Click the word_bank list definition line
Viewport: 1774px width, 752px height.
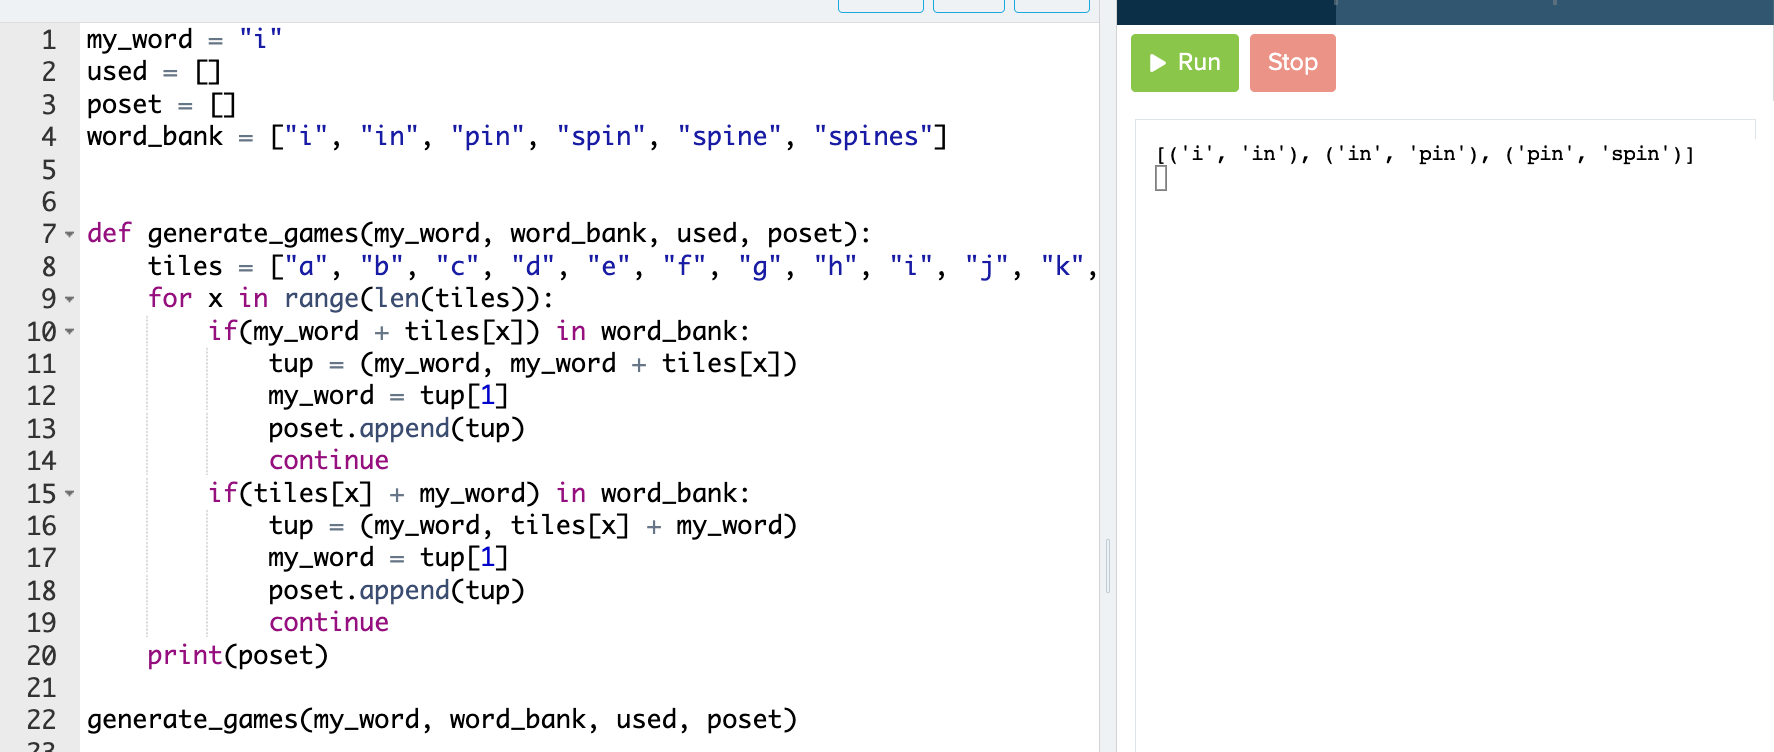pos(517,137)
